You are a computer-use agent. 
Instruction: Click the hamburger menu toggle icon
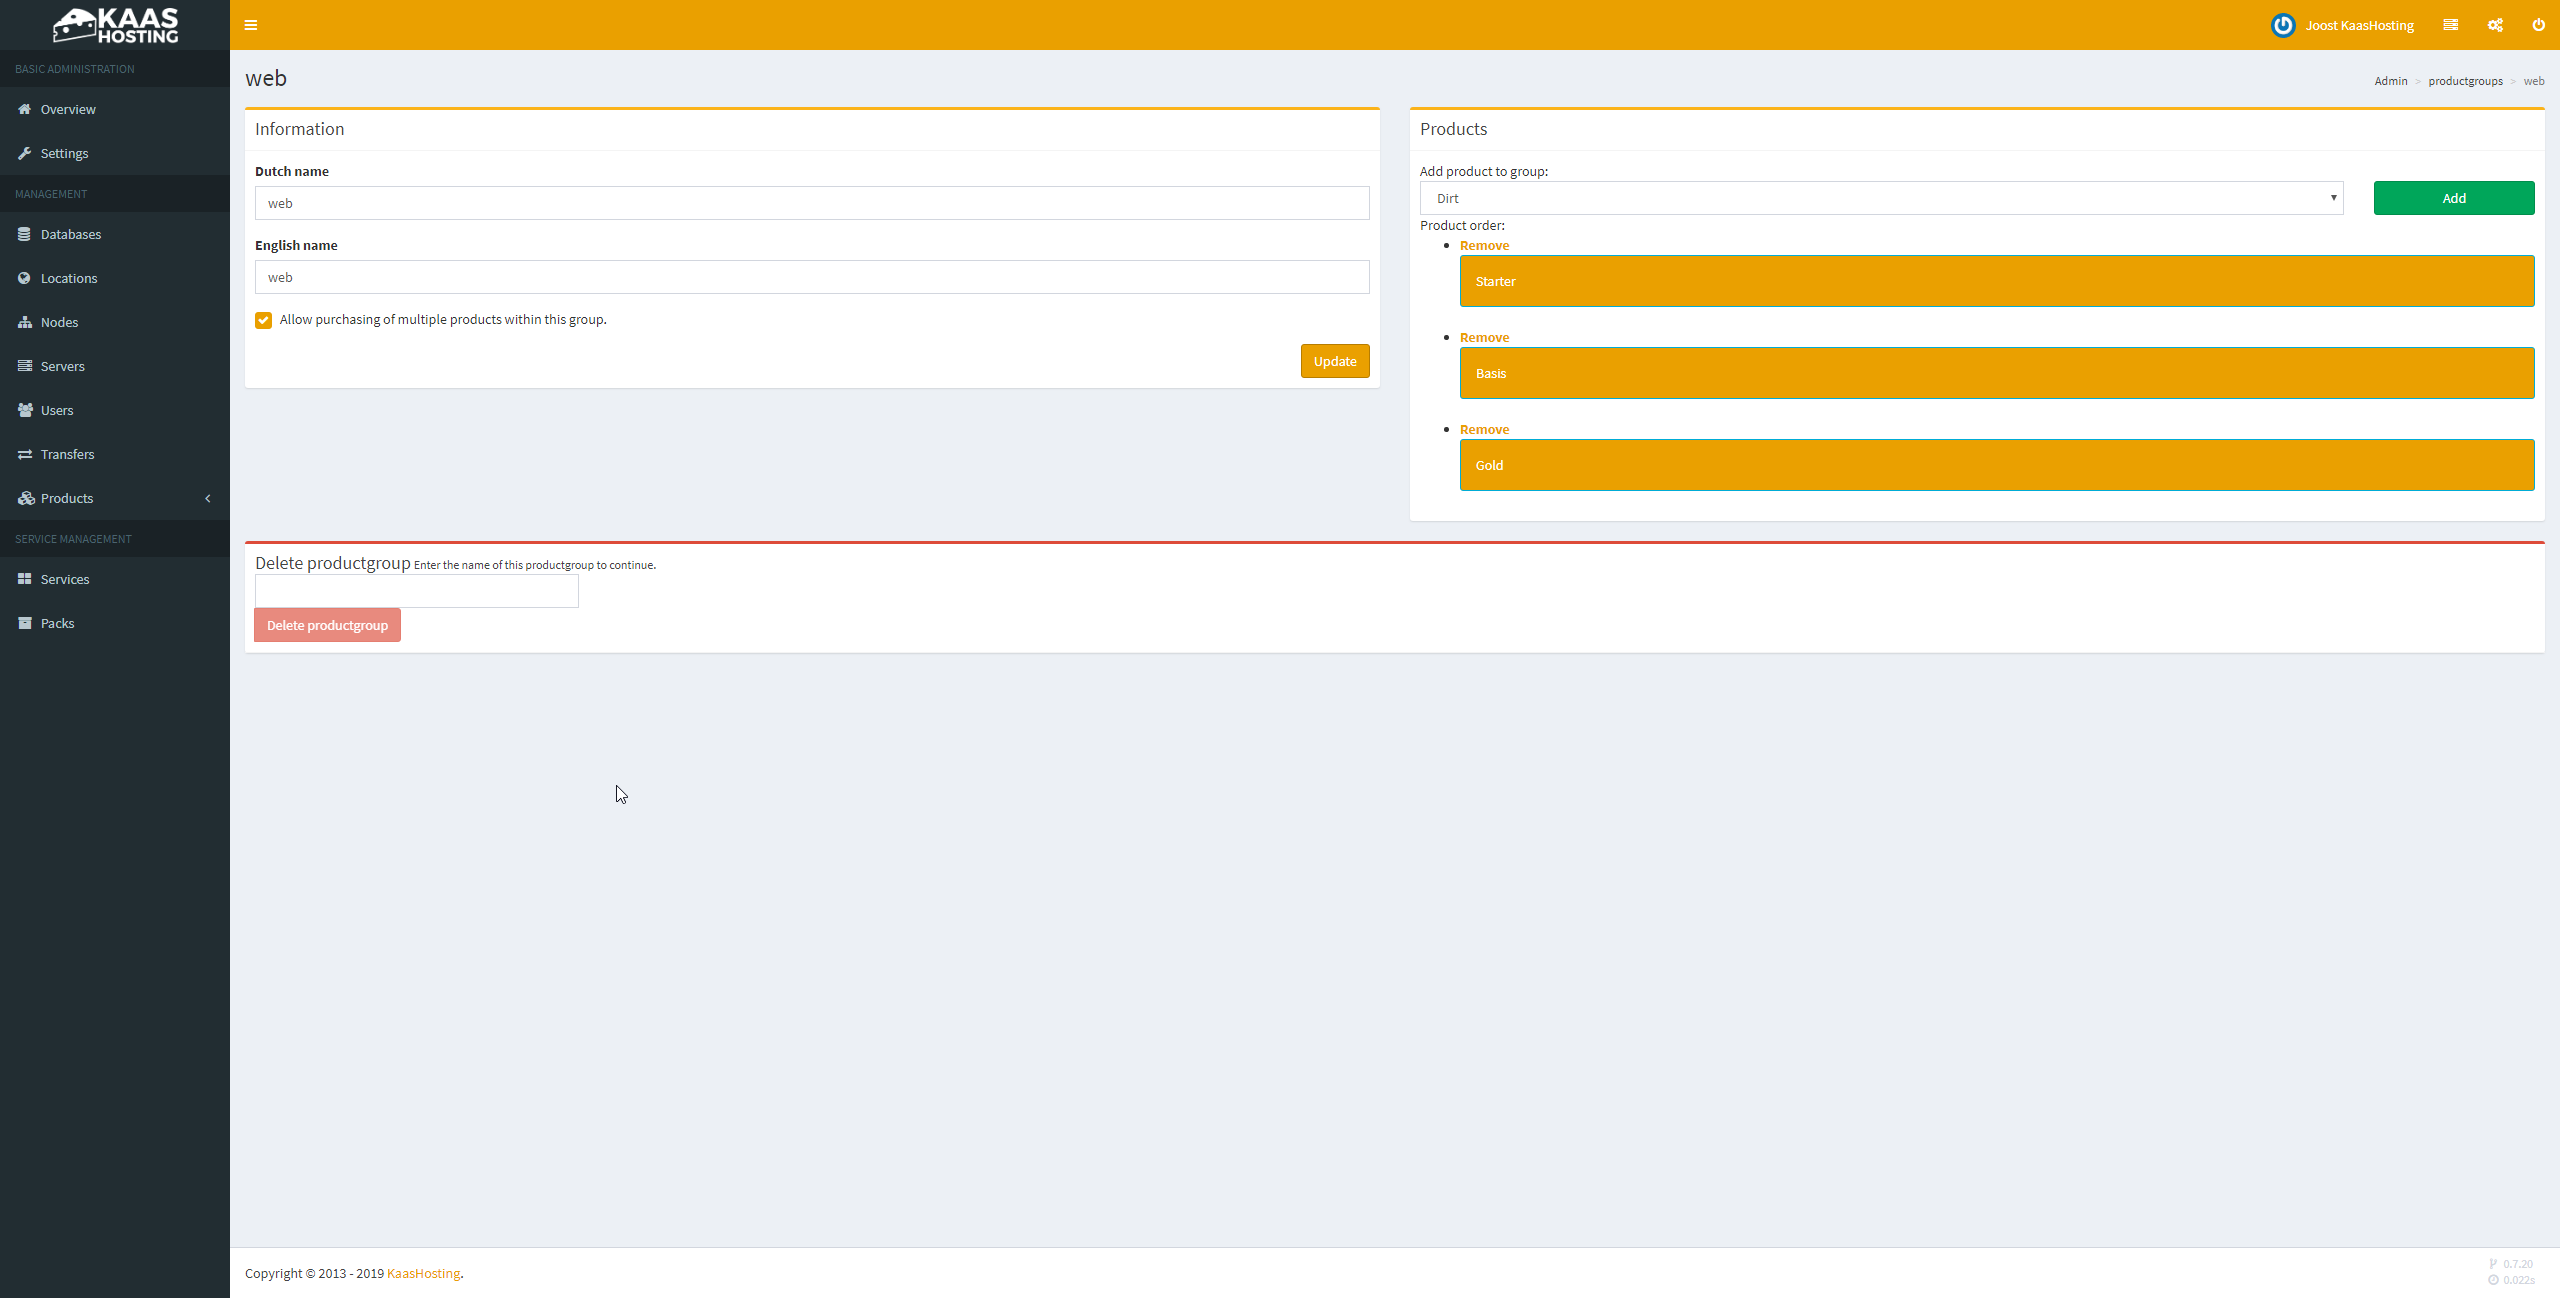tap(251, 25)
